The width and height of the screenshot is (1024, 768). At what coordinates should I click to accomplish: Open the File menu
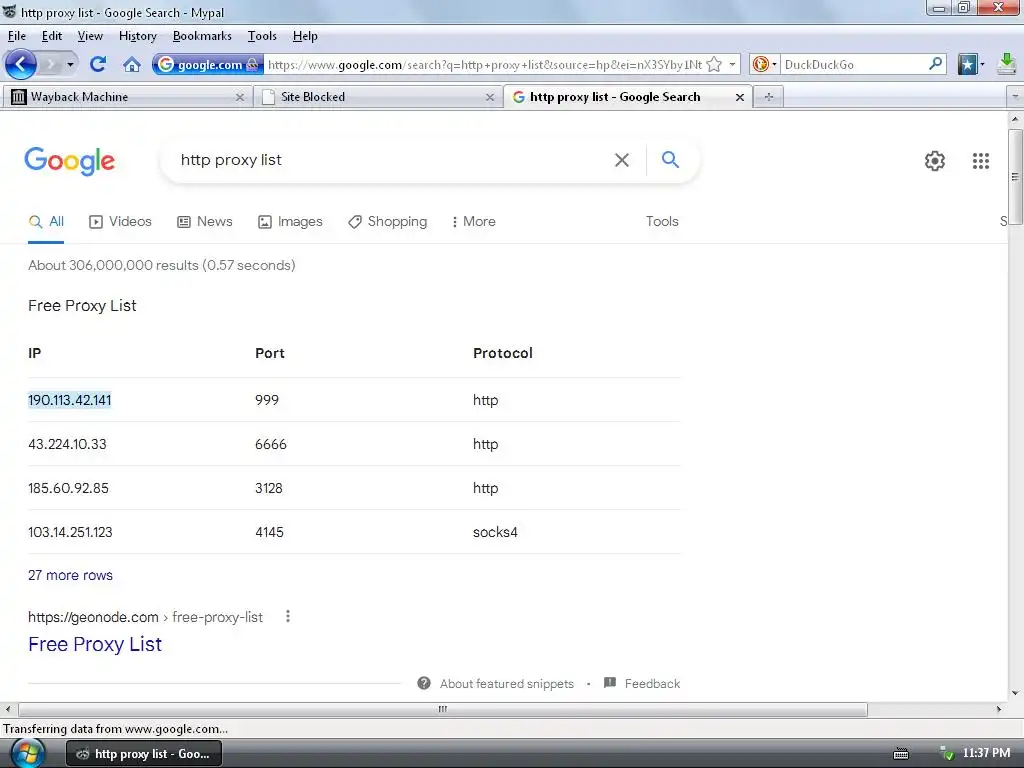[16, 36]
